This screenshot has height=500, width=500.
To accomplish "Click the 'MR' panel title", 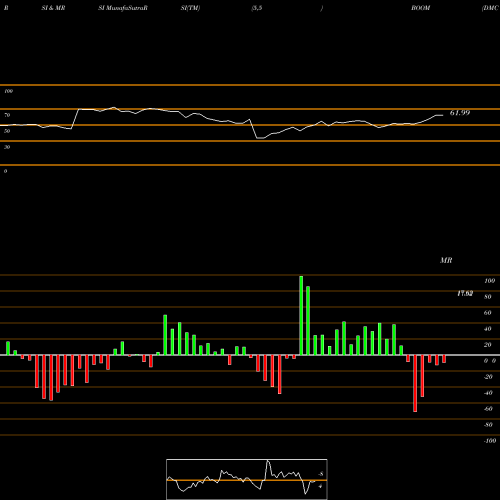I will click(446, 260).
